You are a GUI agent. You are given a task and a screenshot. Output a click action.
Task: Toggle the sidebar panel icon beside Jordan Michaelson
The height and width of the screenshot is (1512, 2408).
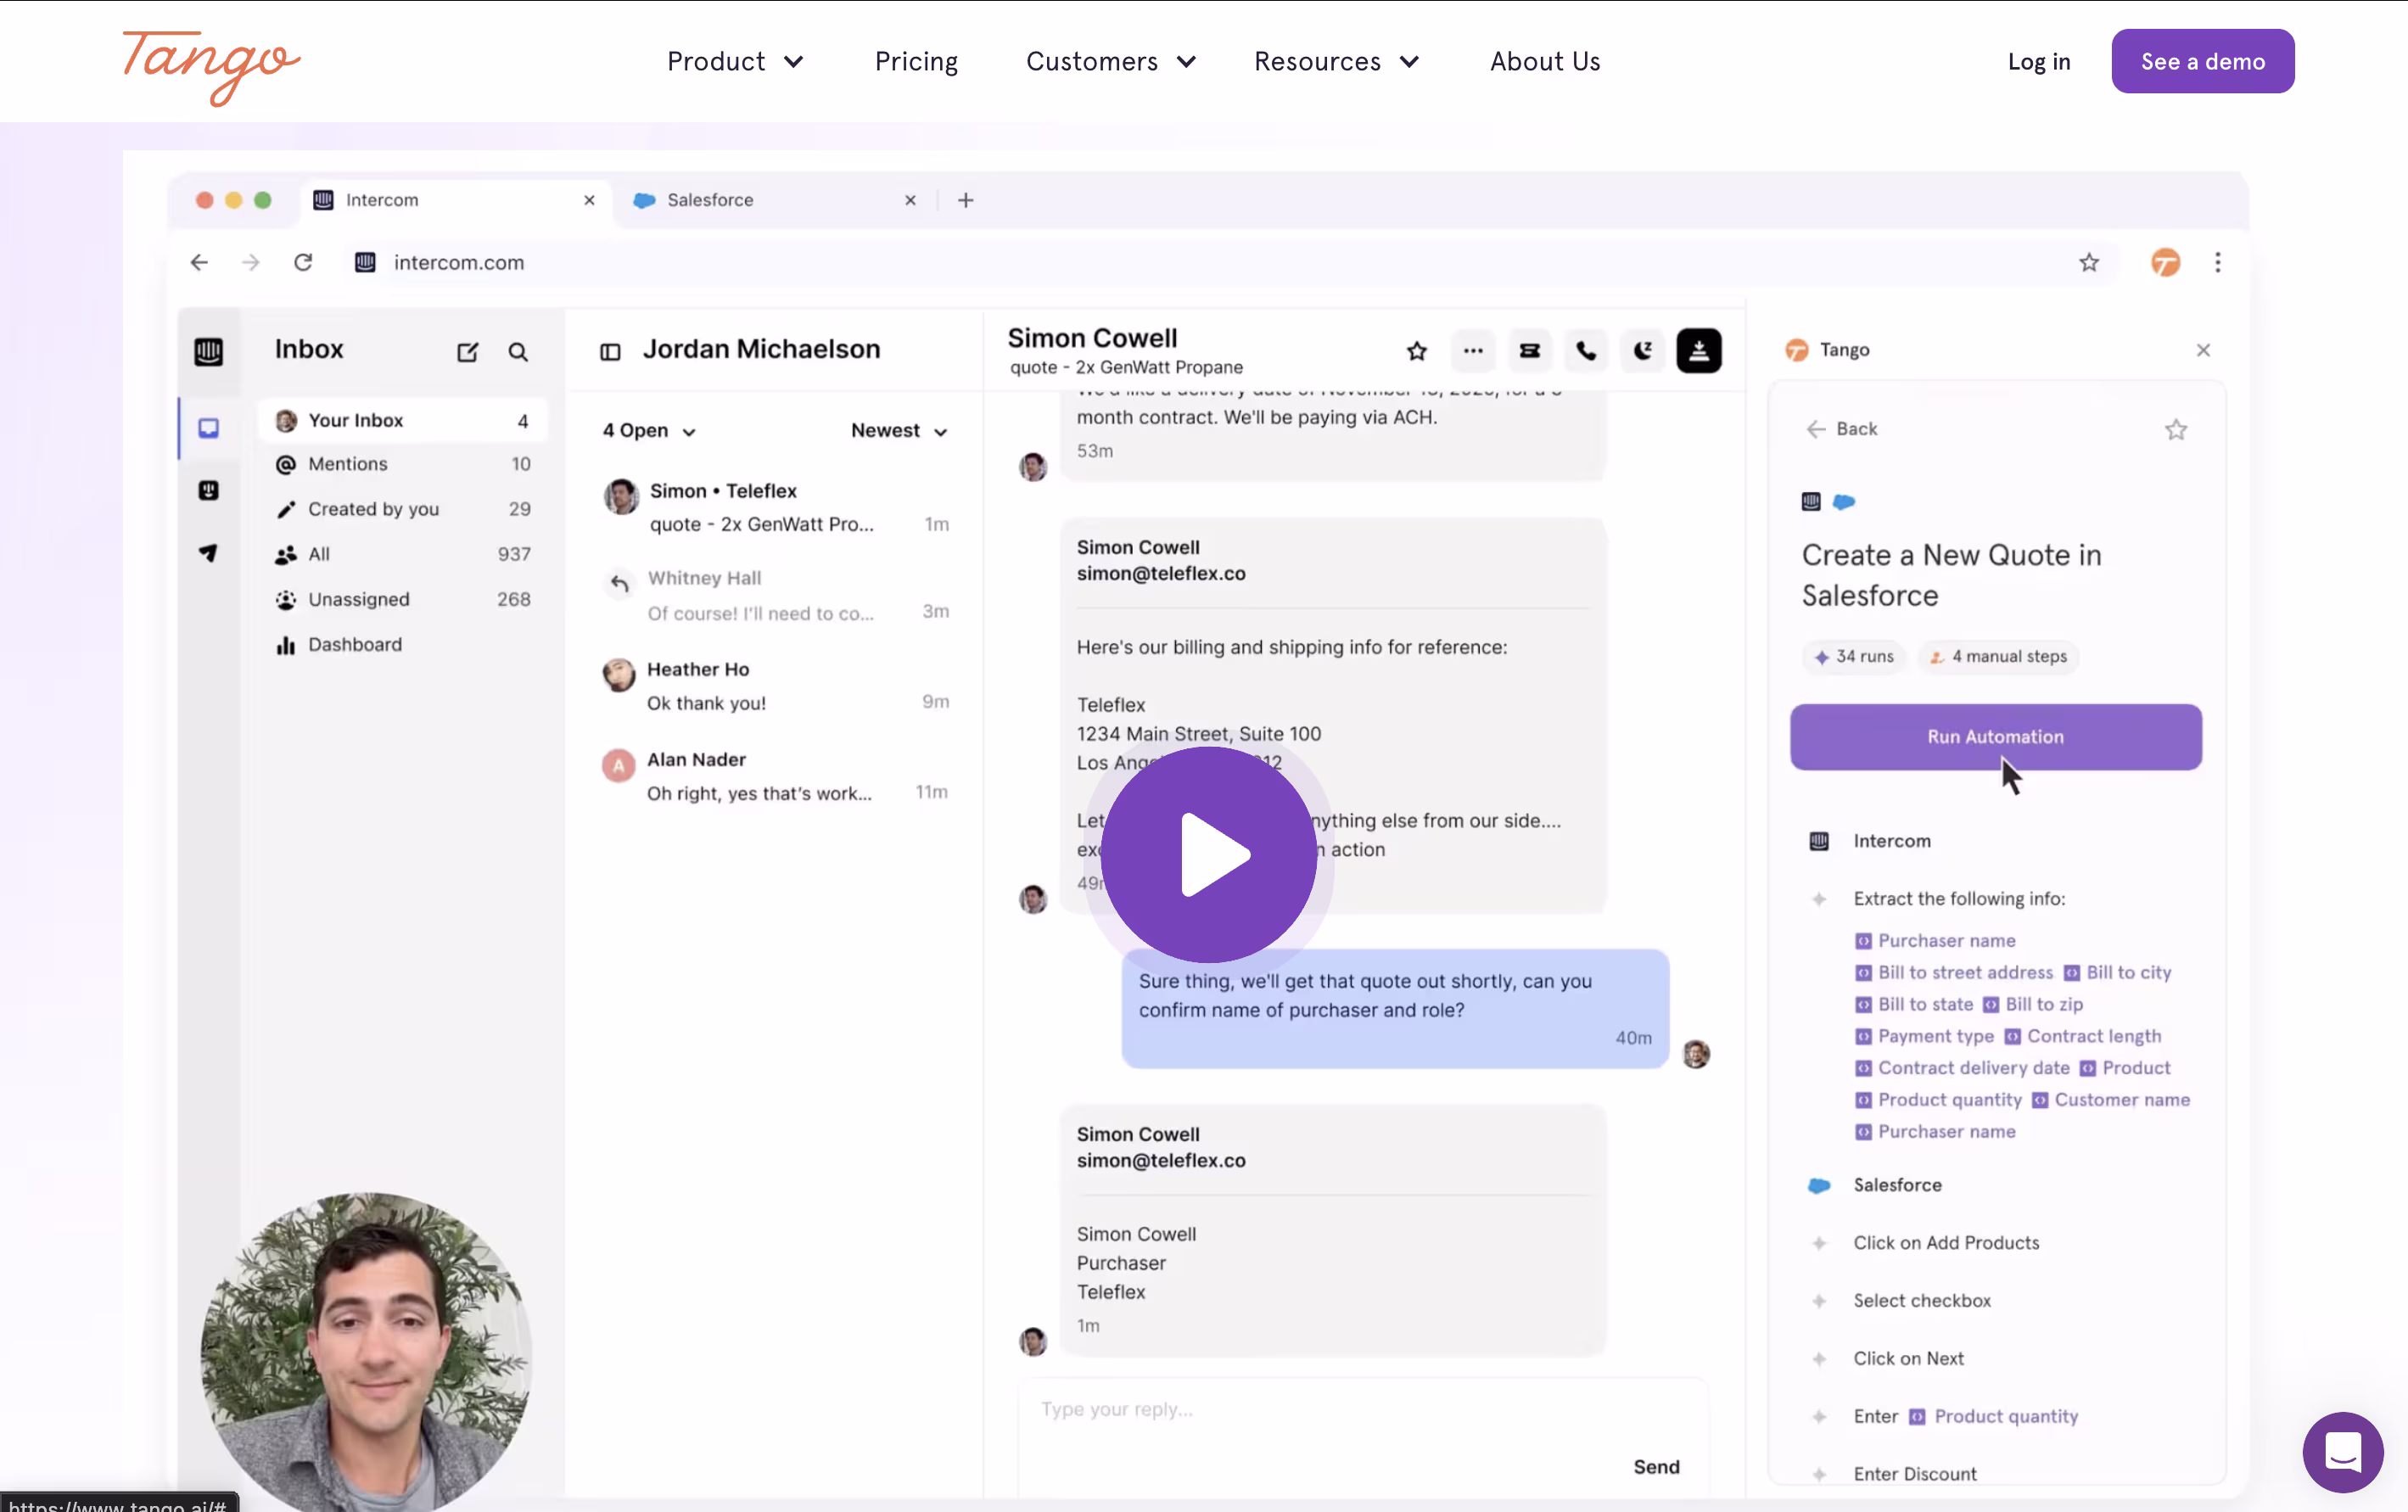tap(610, 351)
